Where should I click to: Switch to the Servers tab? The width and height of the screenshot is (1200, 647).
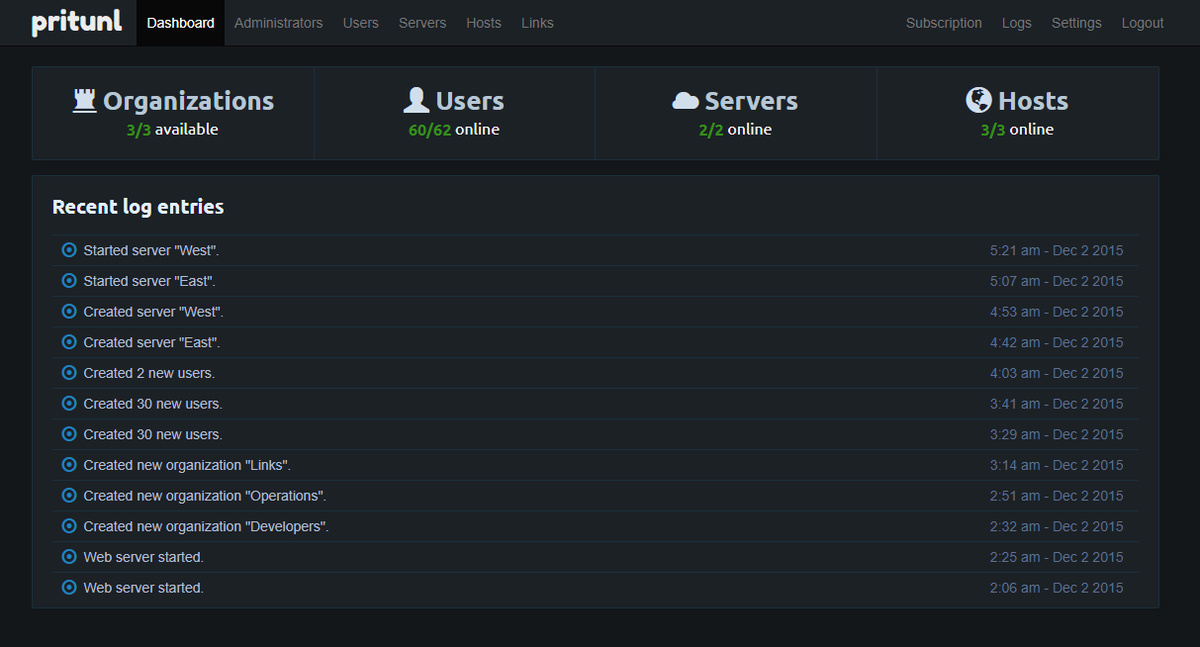pyautogui.click(x=422, y=22)
